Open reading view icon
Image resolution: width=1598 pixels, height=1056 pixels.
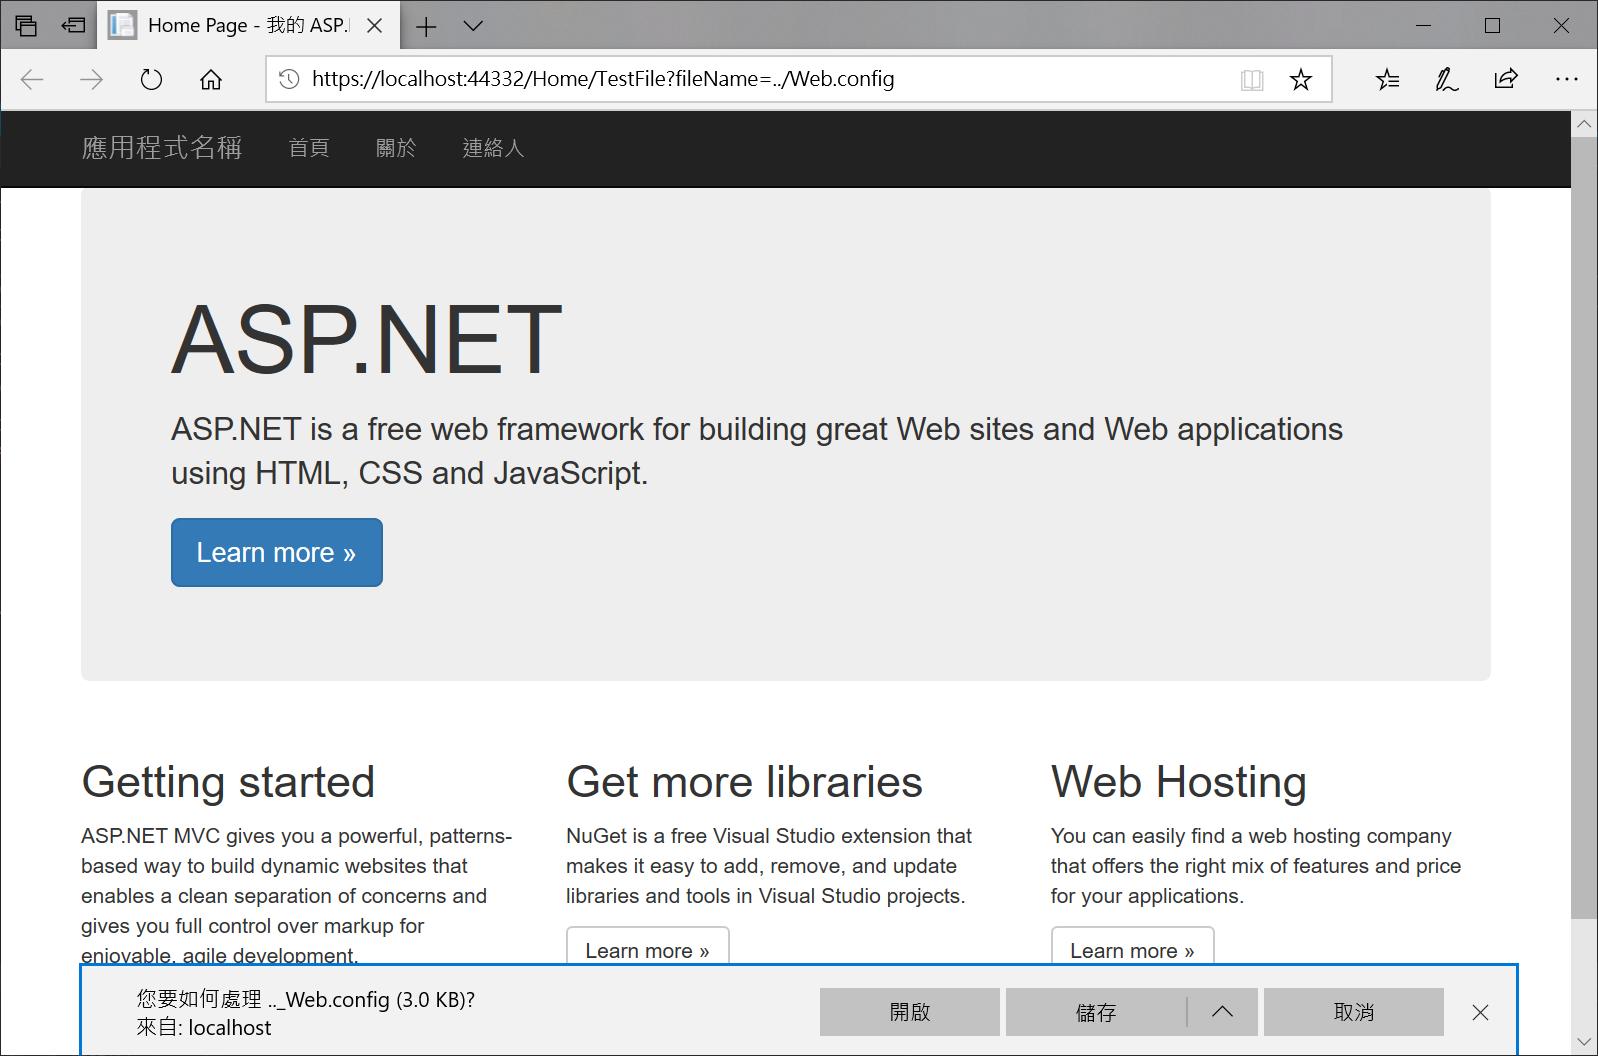(x=1252, y=80)
